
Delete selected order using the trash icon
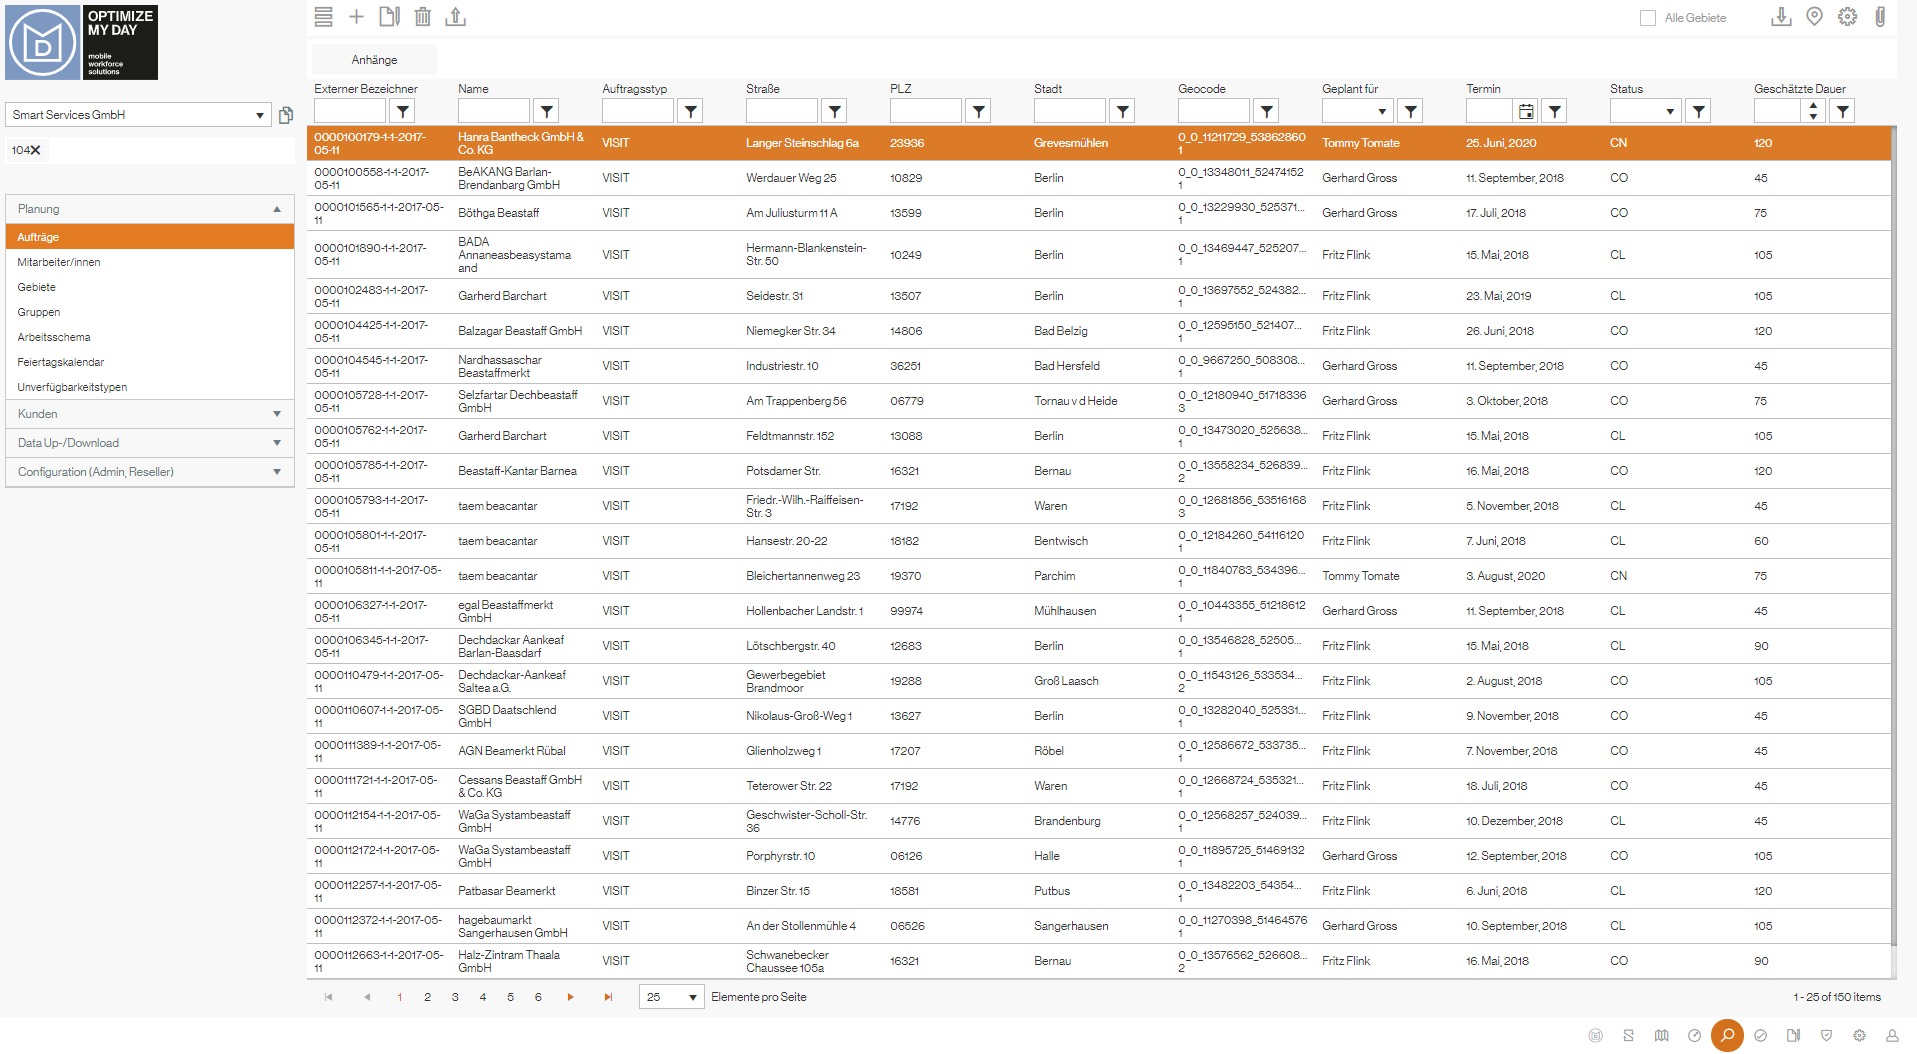point(422,17)
